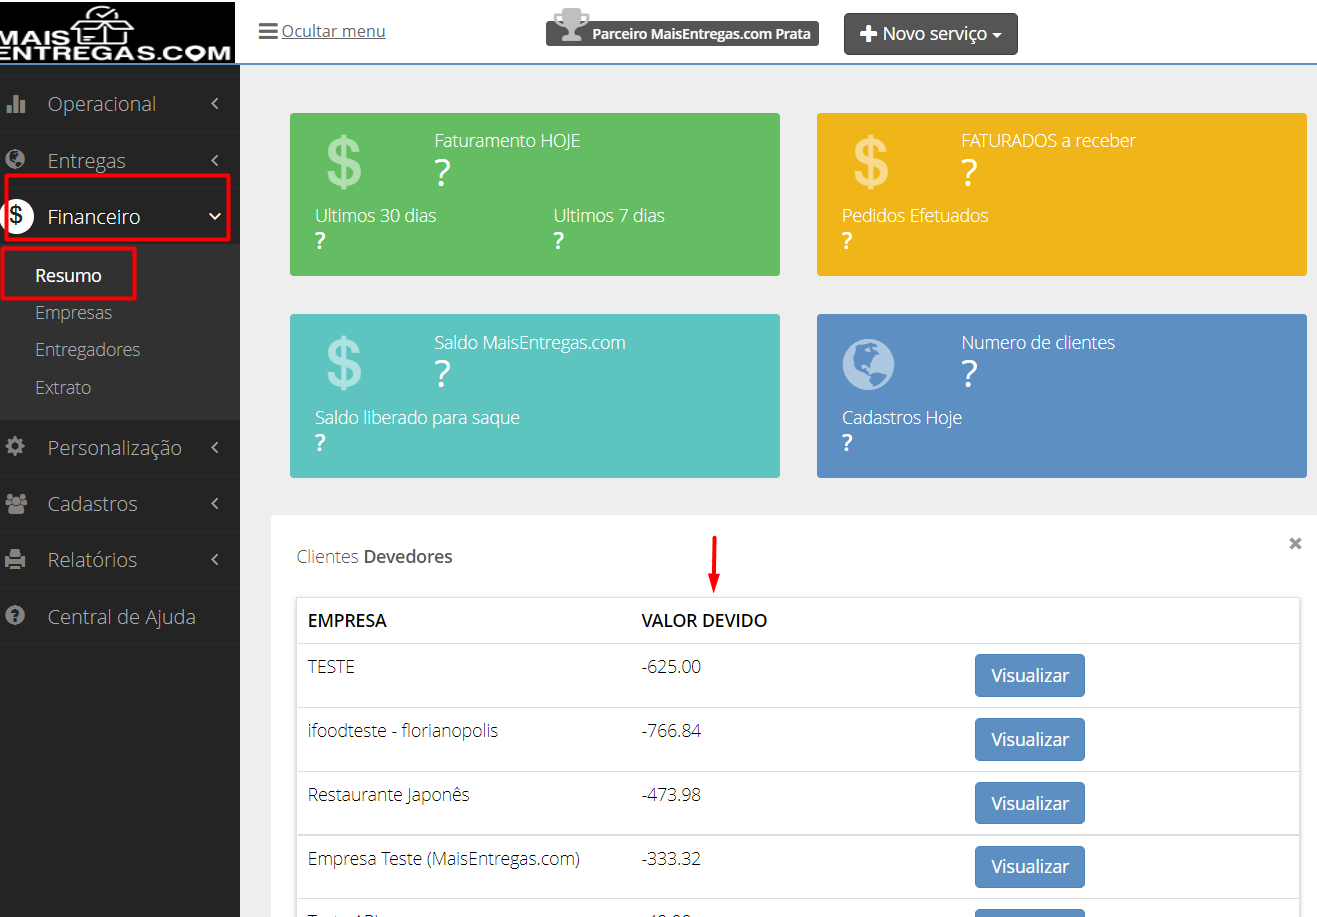Click the question icon beside Central de Ajuda

tap(15, 616)
